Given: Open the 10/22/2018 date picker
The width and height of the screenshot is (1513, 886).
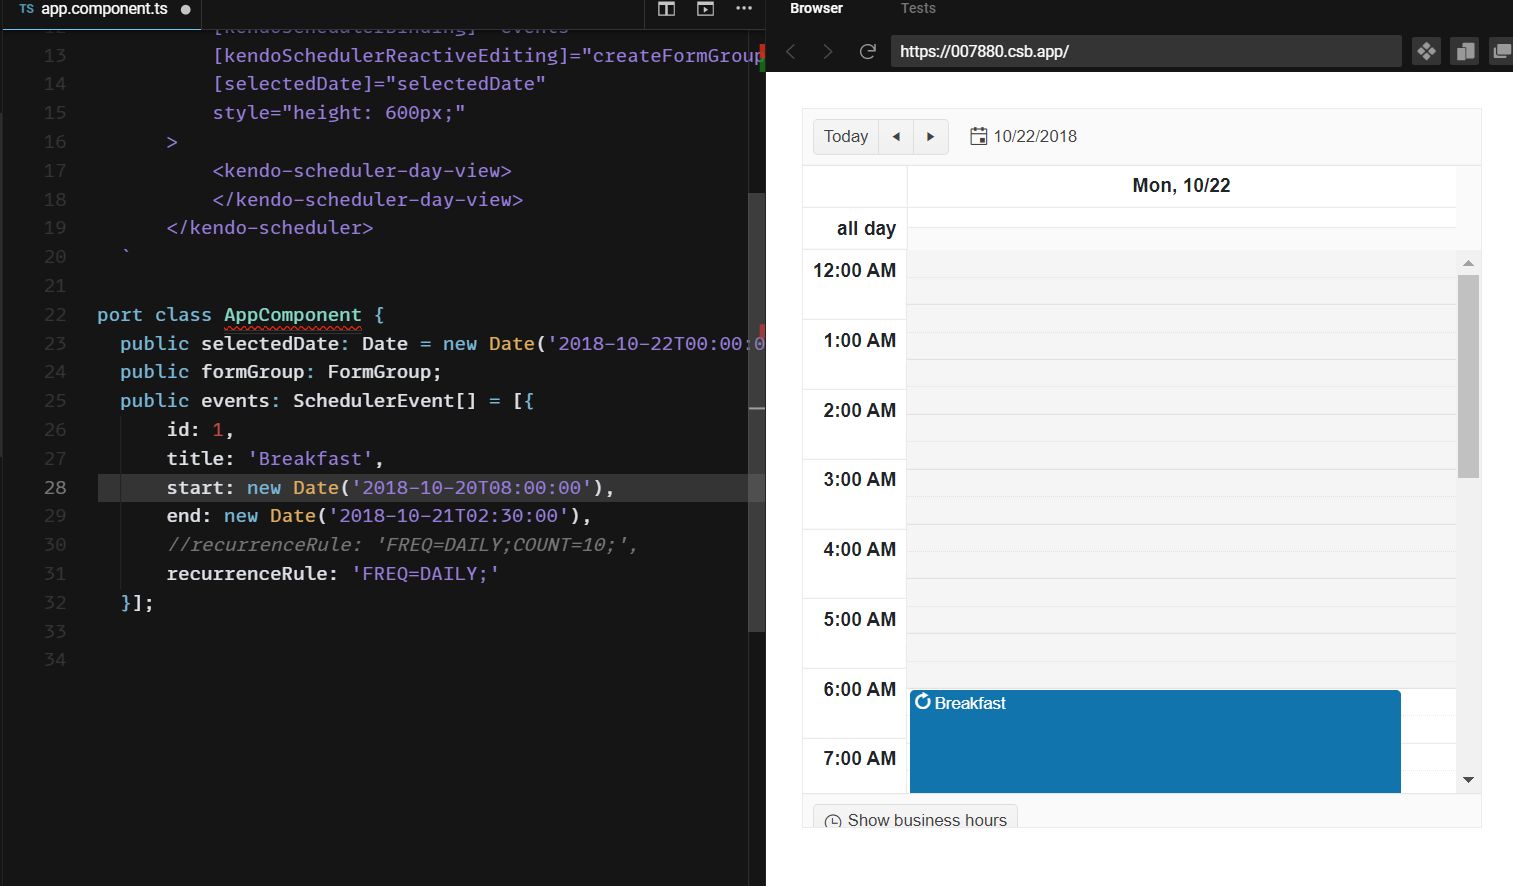Looking at the screenshot, I should click(1023, 137).
